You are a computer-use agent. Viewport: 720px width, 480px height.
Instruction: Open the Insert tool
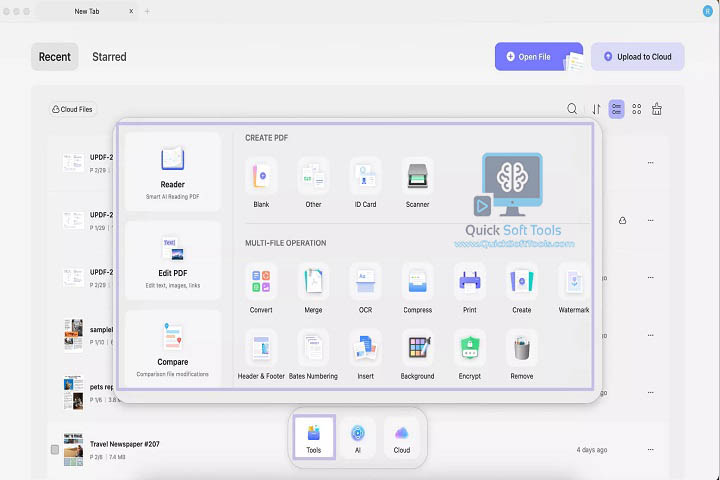pos(365,355)
